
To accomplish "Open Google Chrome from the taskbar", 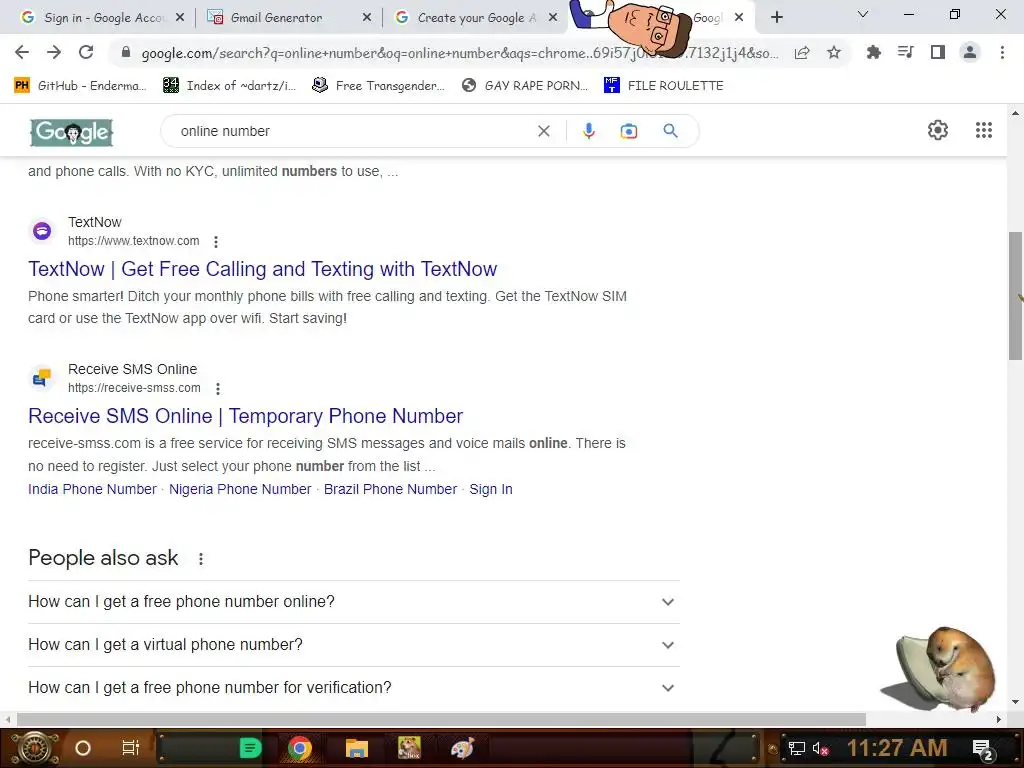I will [x=299, y=748].
